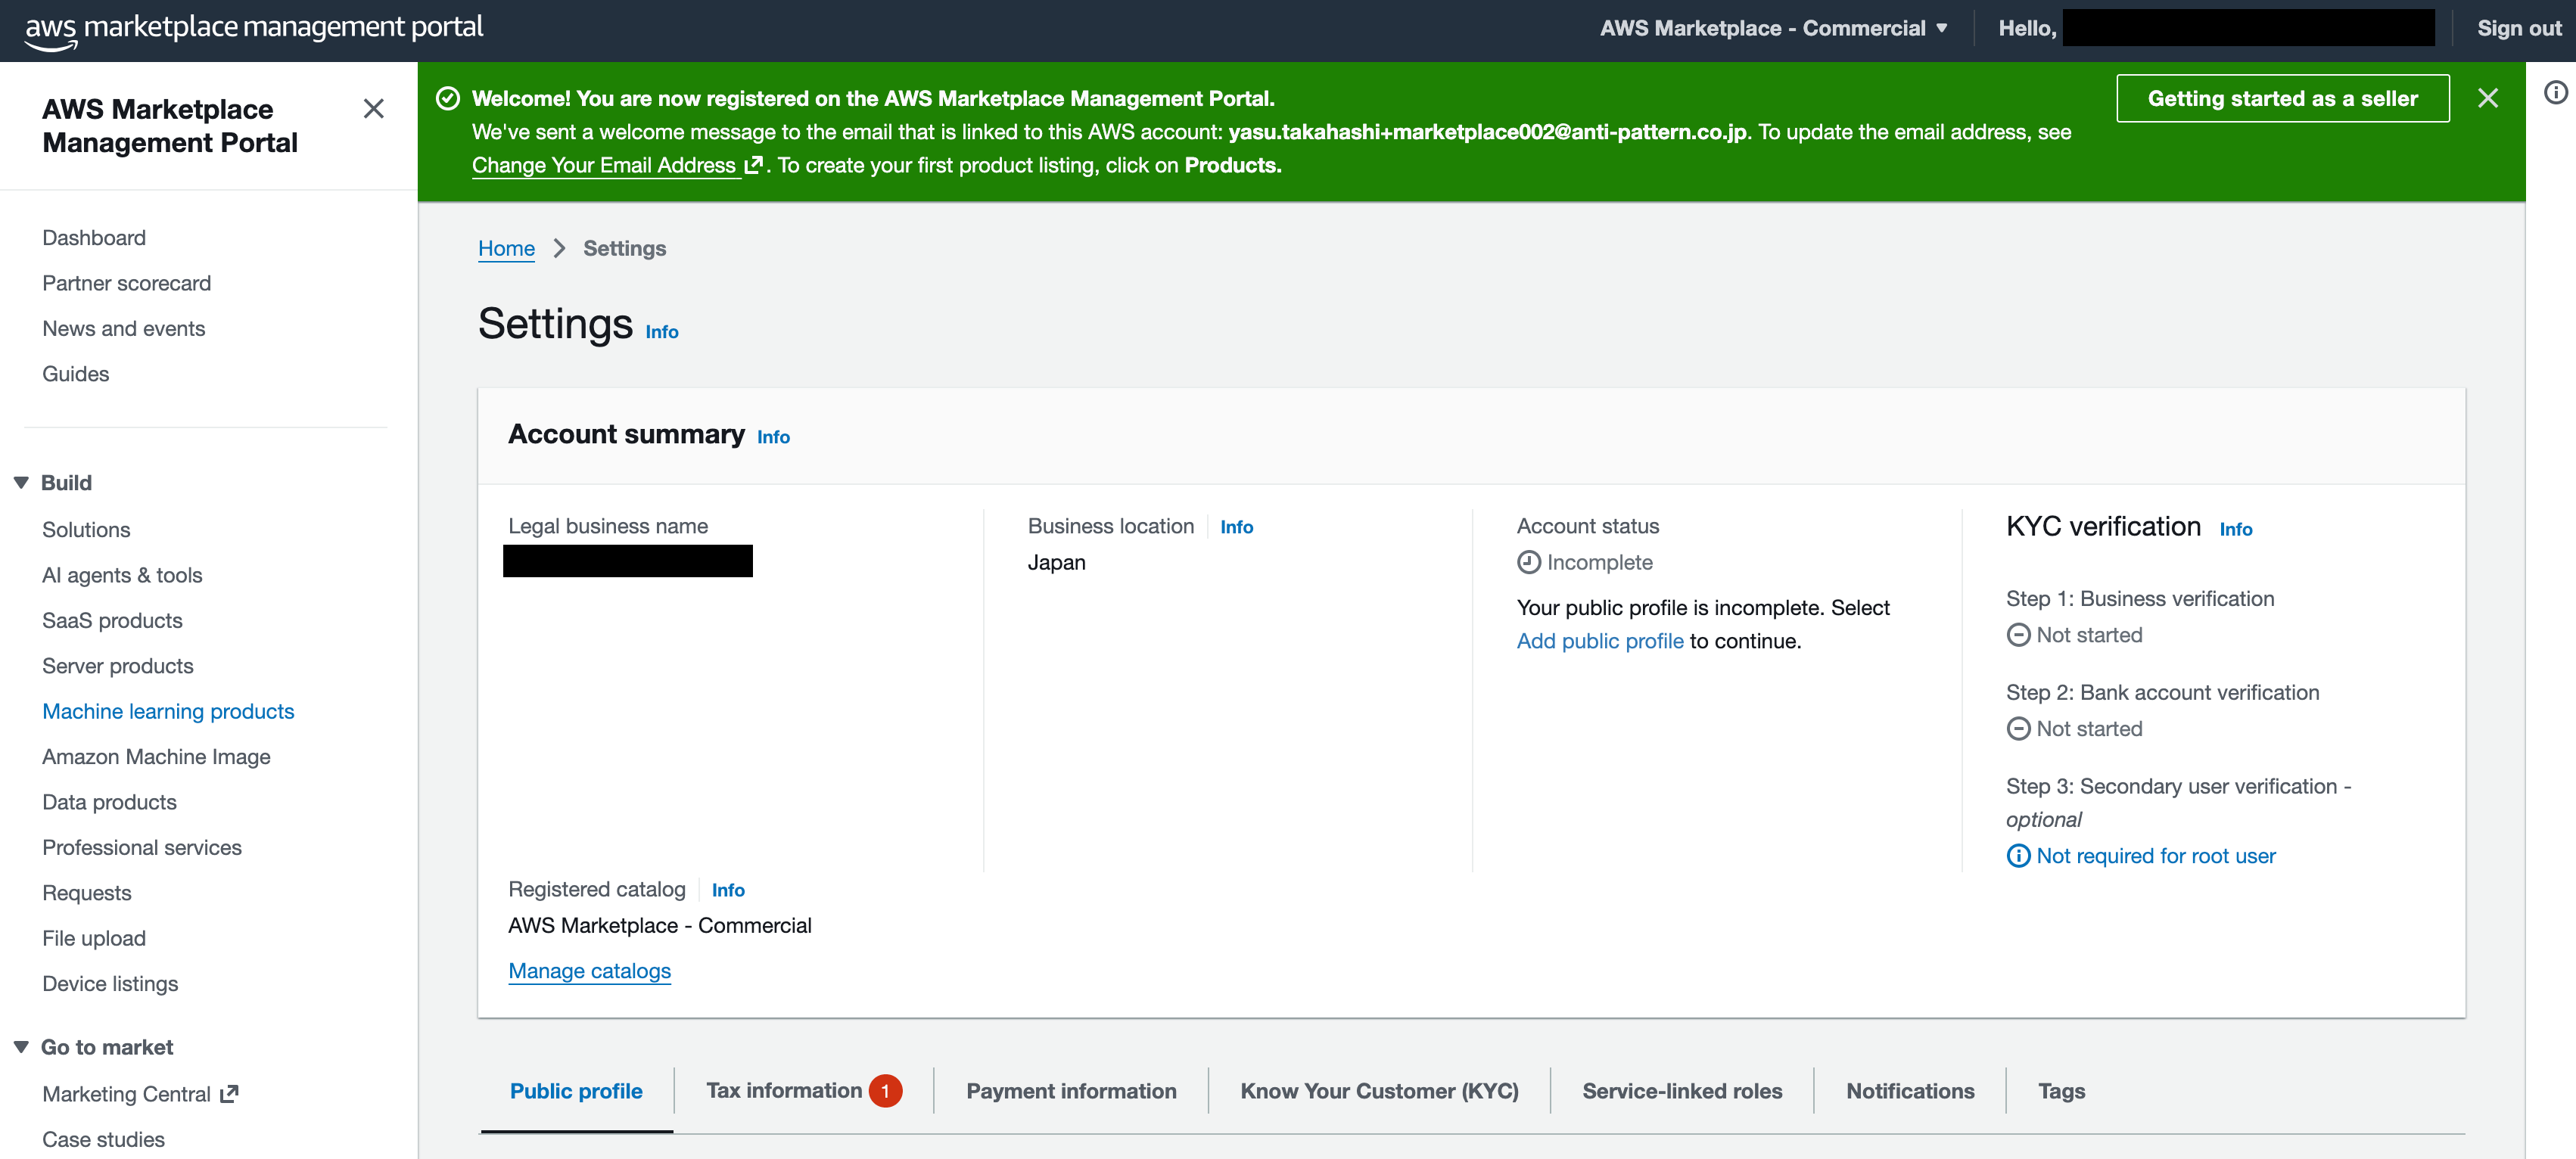Click the Not started icon under Step 1 Business verification
Screen dimensions: 2576x1159
(2018, 635)
